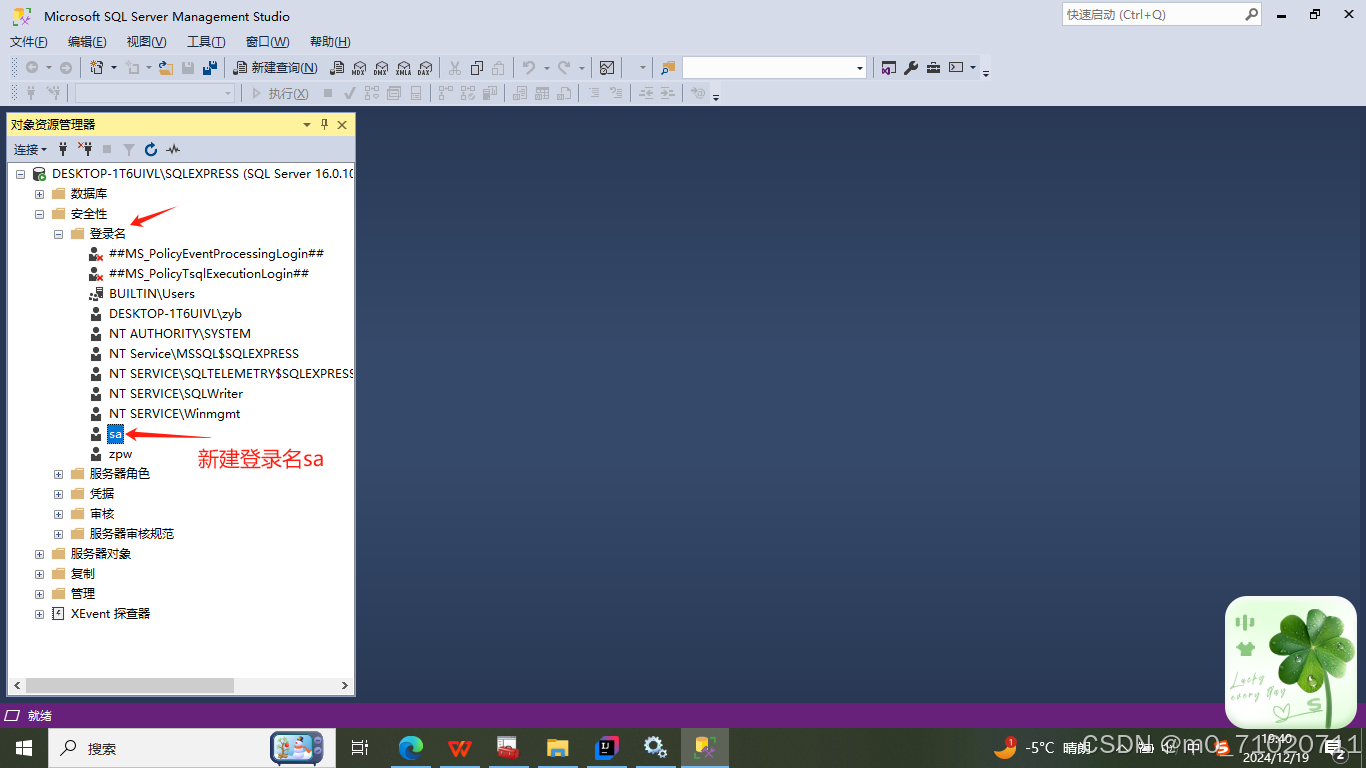This screenshot has height=768, width=1366.
Task: Expand the 管理 node
Action: (x=39, y=594)
